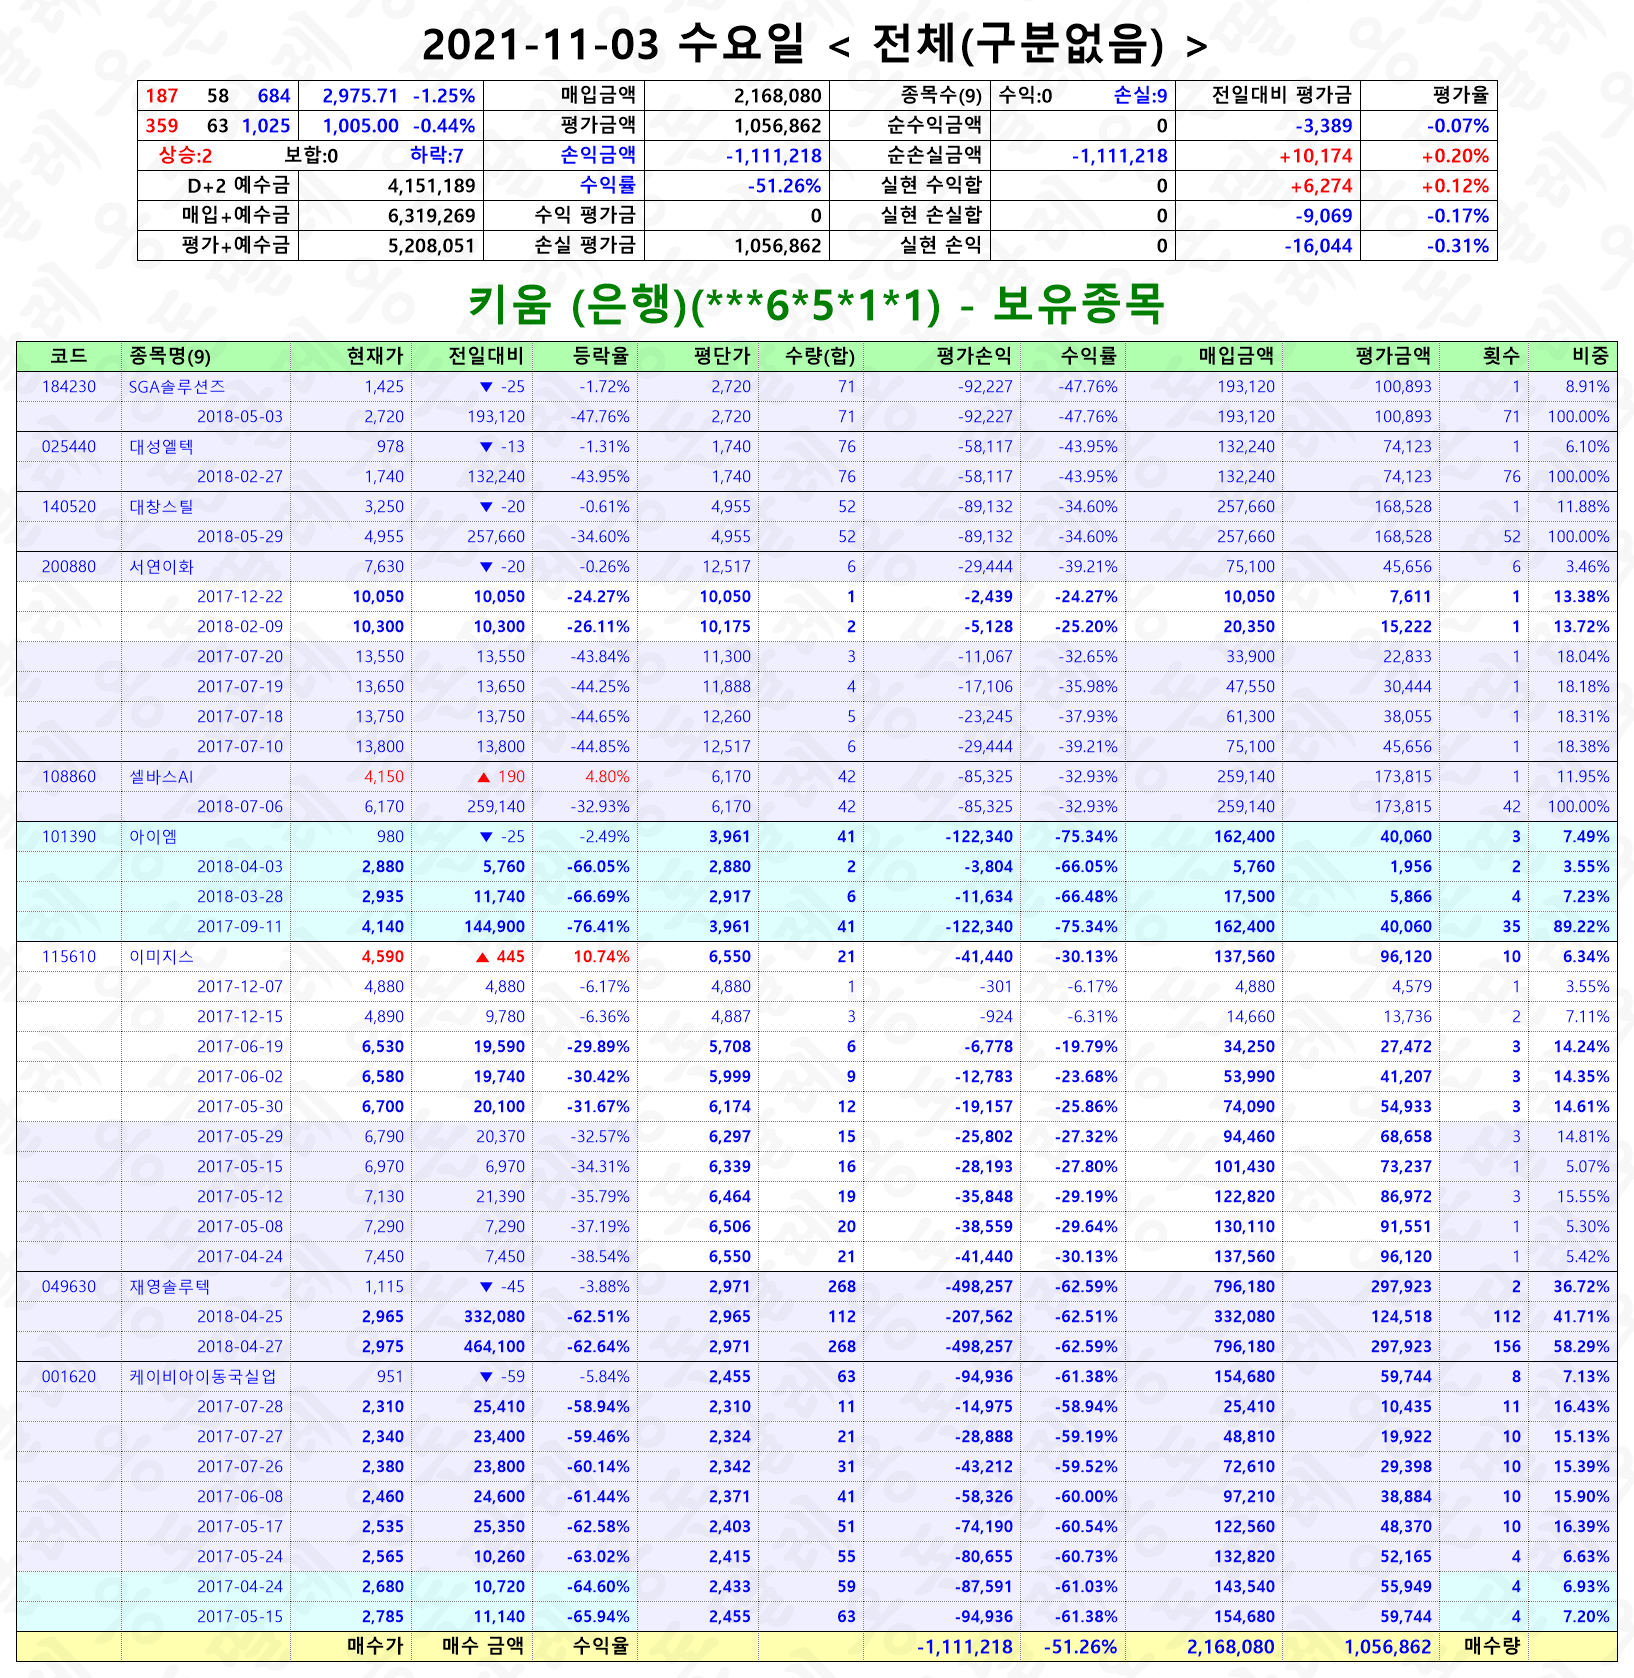Click the down arrow in 재영솔루텍 row
The height and width of the screenshot is (1678, 1634).
coord(486,1287)
